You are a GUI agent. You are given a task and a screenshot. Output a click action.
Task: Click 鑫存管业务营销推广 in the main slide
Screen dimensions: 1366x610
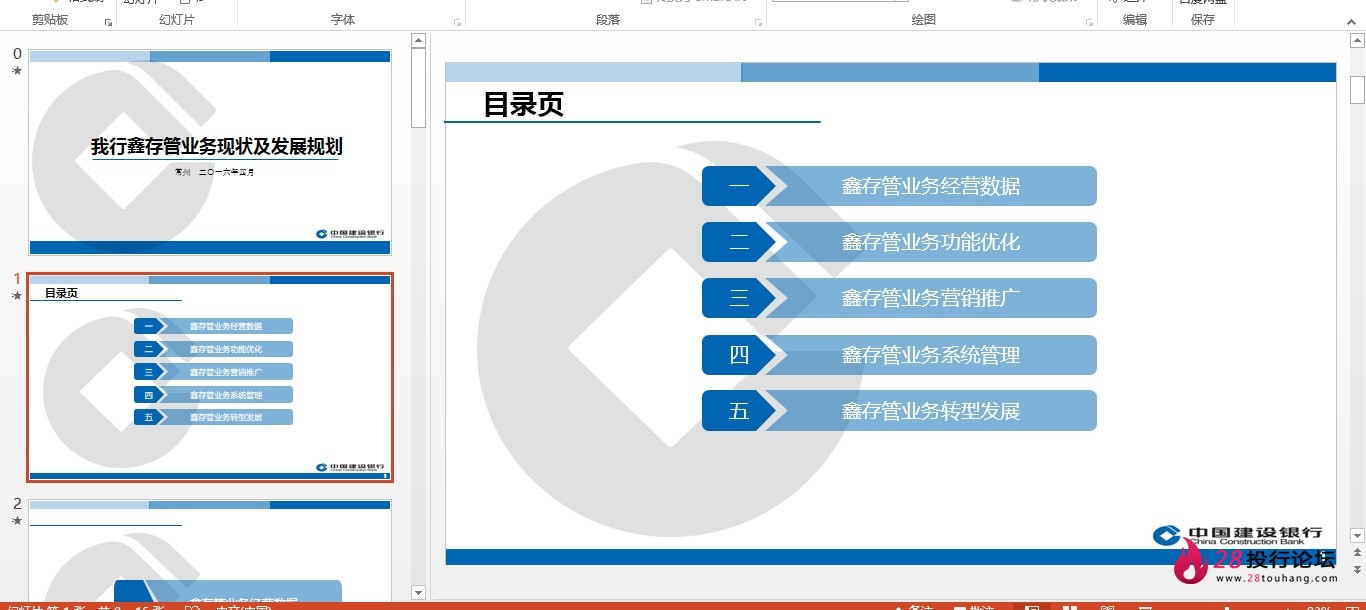click(x=930, y=298)
